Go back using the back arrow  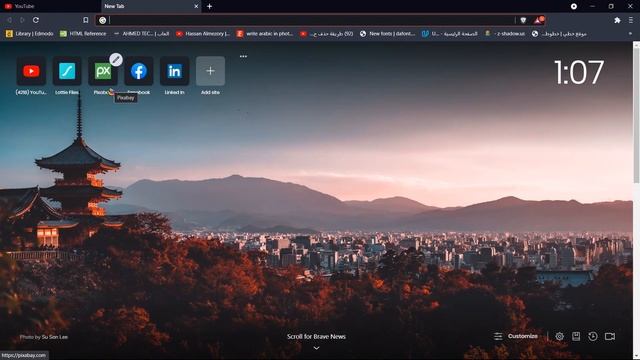click(x=9, y=20)
